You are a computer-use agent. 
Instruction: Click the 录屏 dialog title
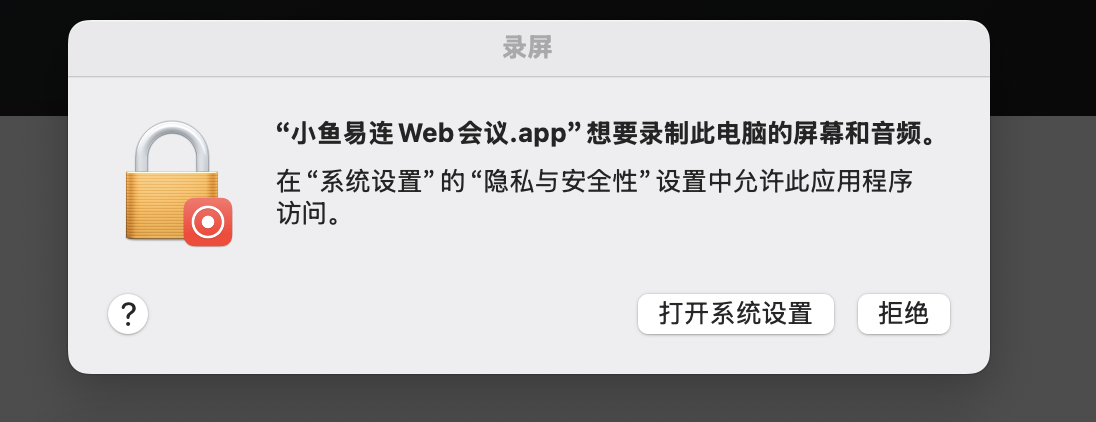tap(528, 48)
